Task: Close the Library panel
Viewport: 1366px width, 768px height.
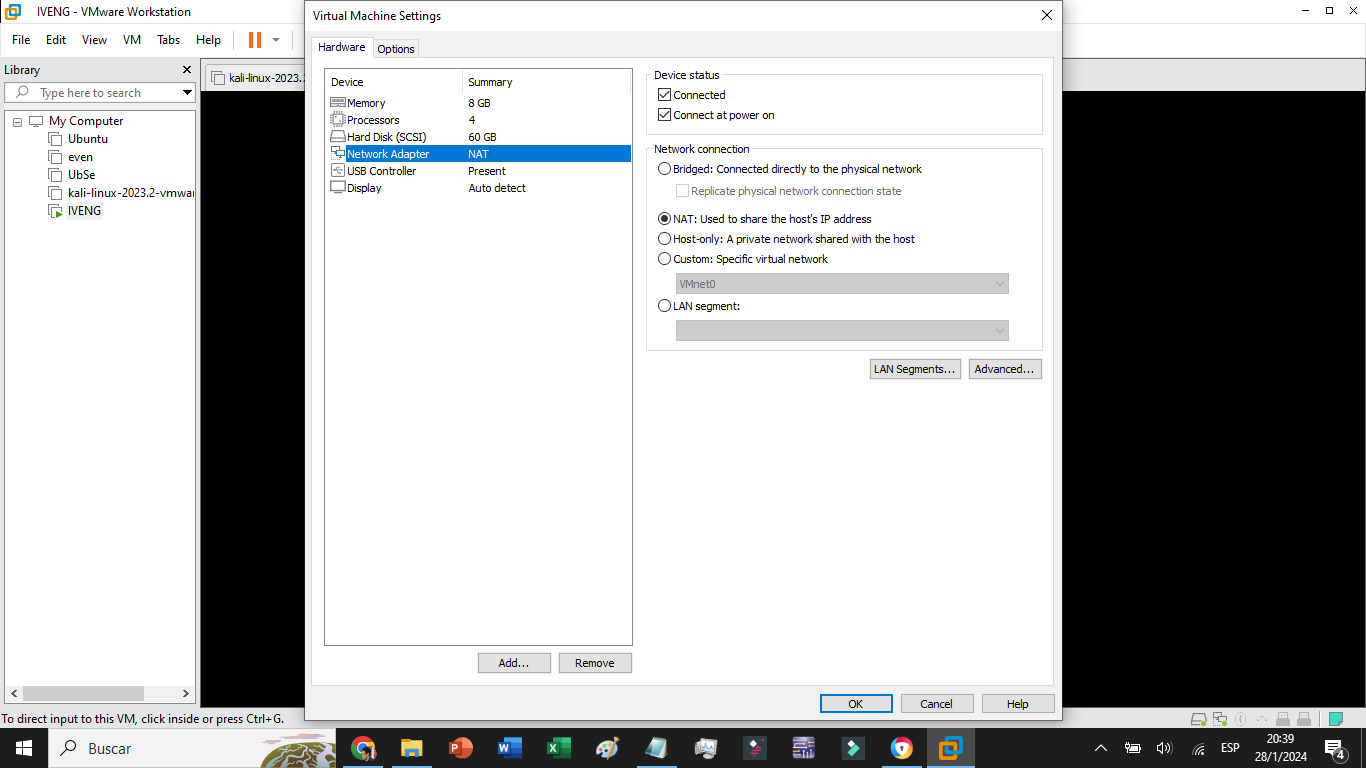Action: tap(186, 70)
